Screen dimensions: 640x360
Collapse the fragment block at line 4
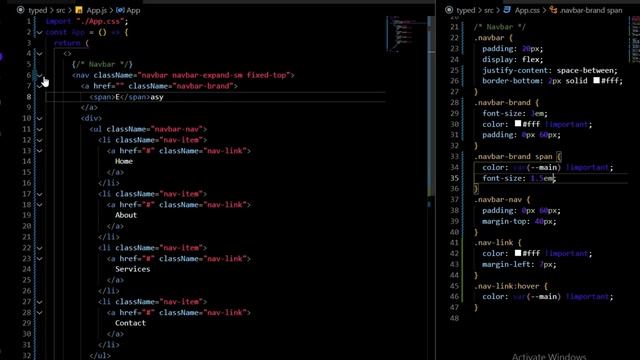40,53
